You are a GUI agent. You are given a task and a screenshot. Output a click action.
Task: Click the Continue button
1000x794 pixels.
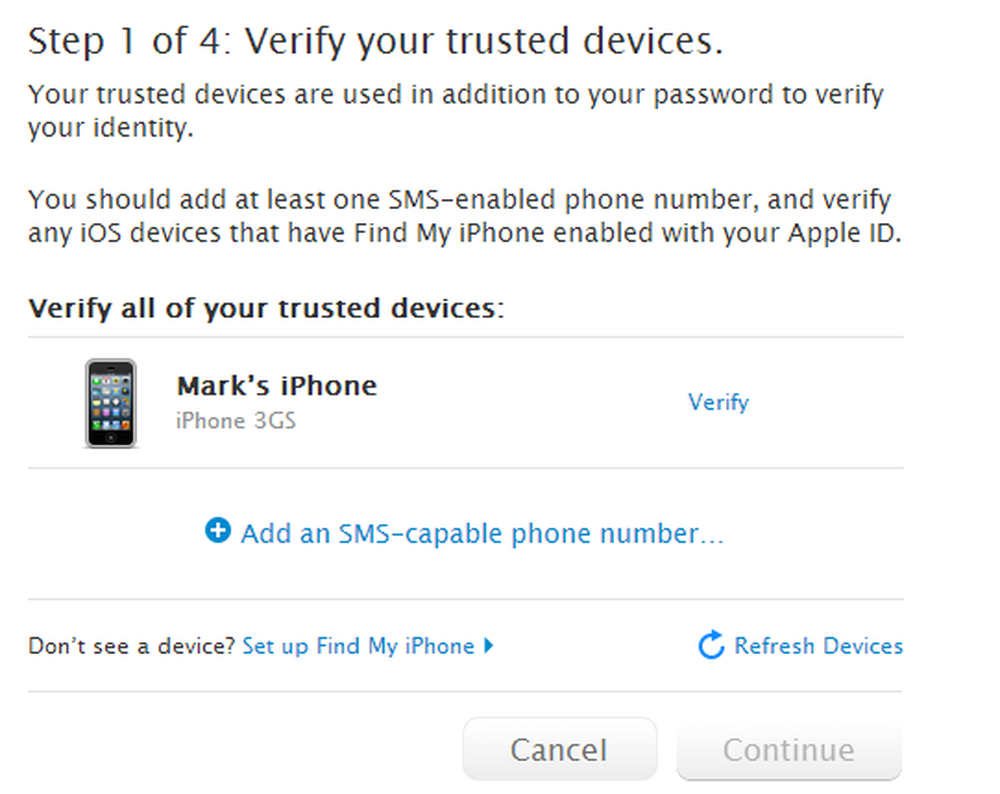[789, 749]
